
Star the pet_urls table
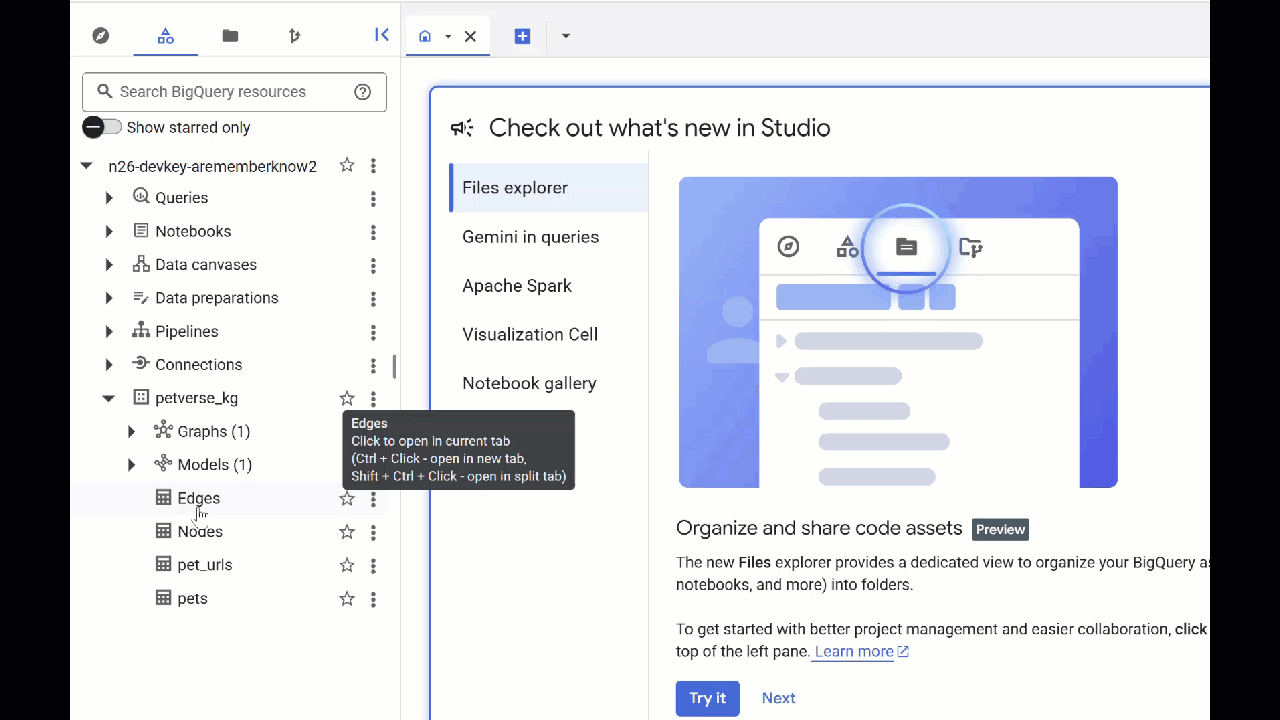pyautogui.click(x=347, y=565)
